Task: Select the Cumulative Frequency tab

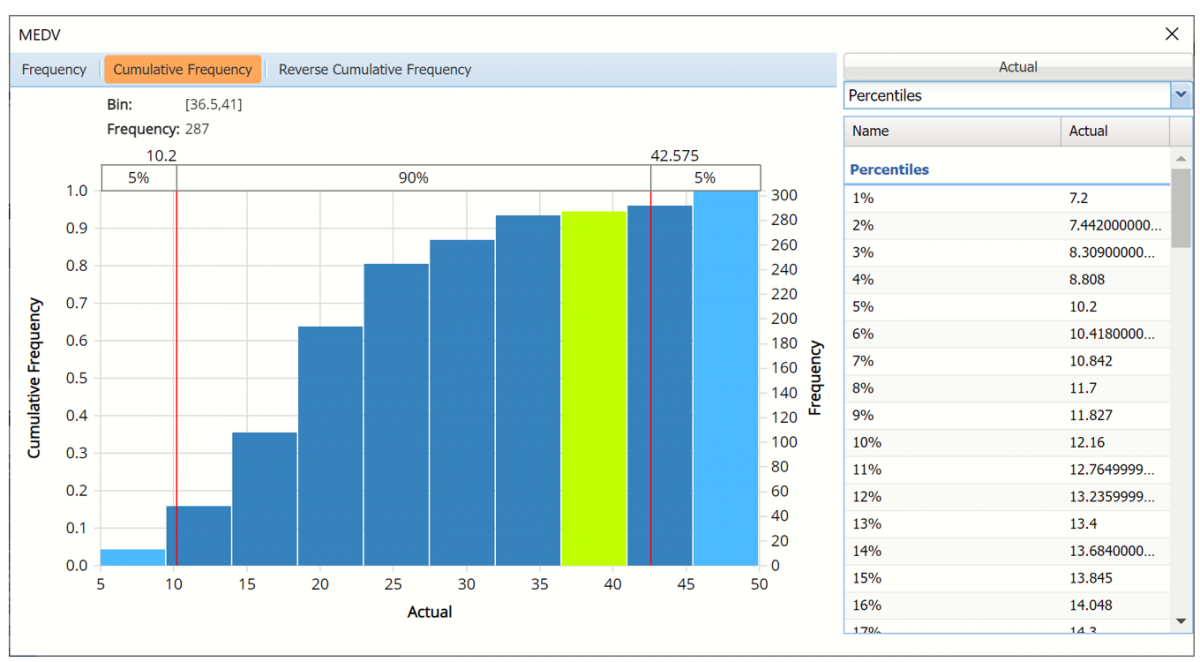Action: pos(183,70)
